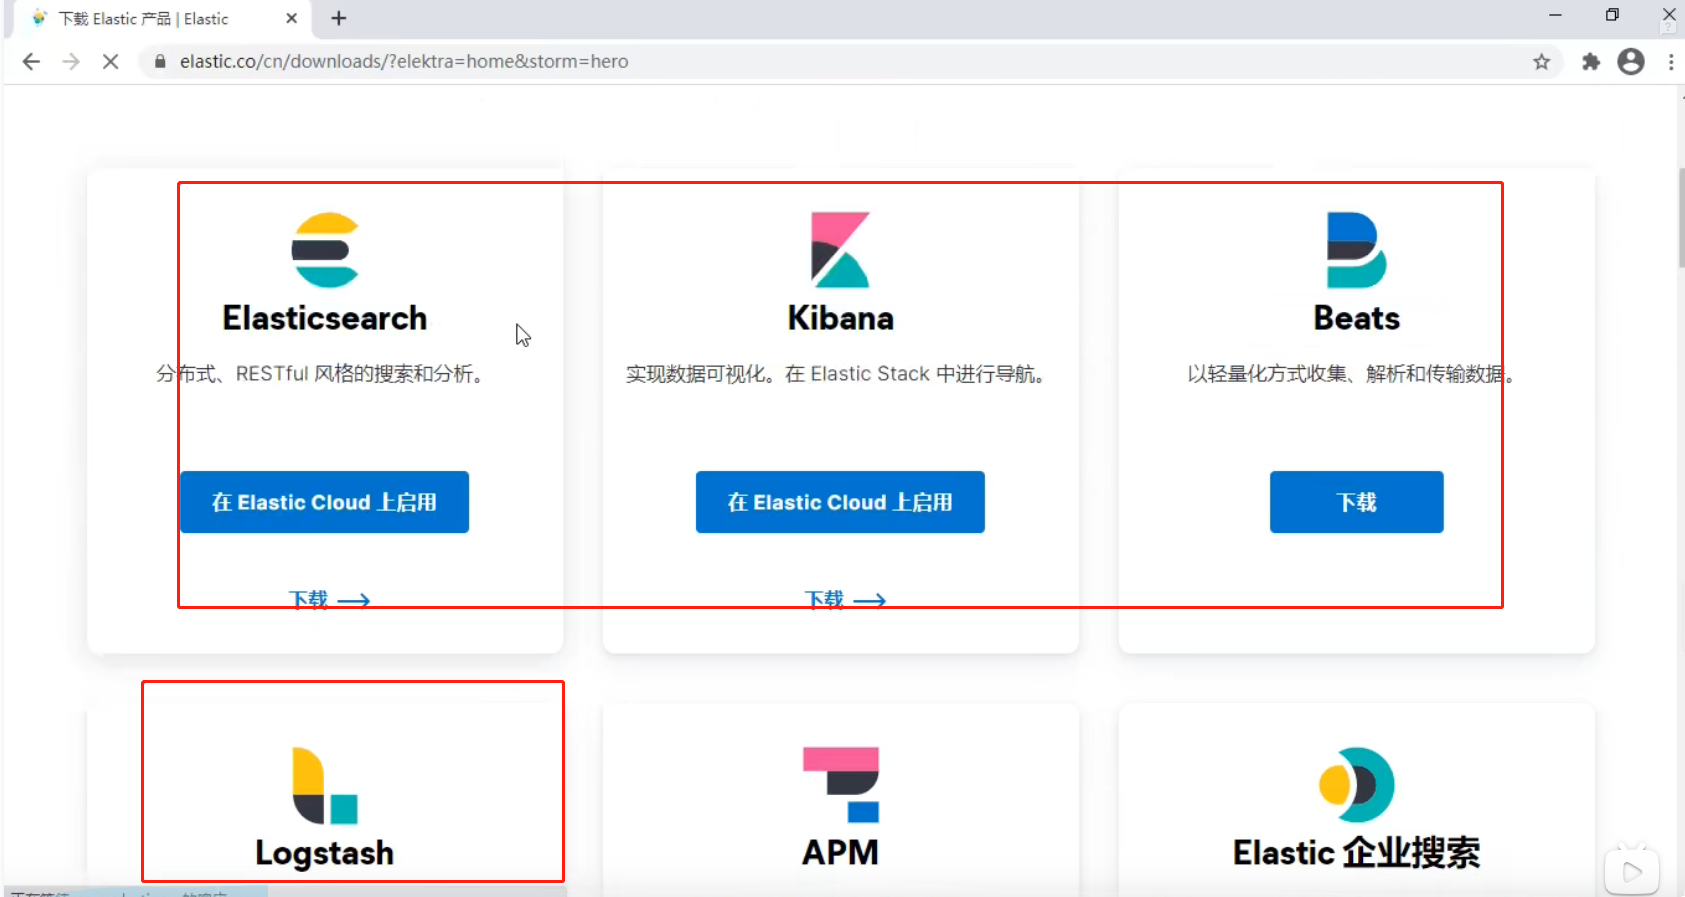Screen dimensions: 1685x897
Task: Follow the 下载 link under Kibana
Action: click(845, 600)
